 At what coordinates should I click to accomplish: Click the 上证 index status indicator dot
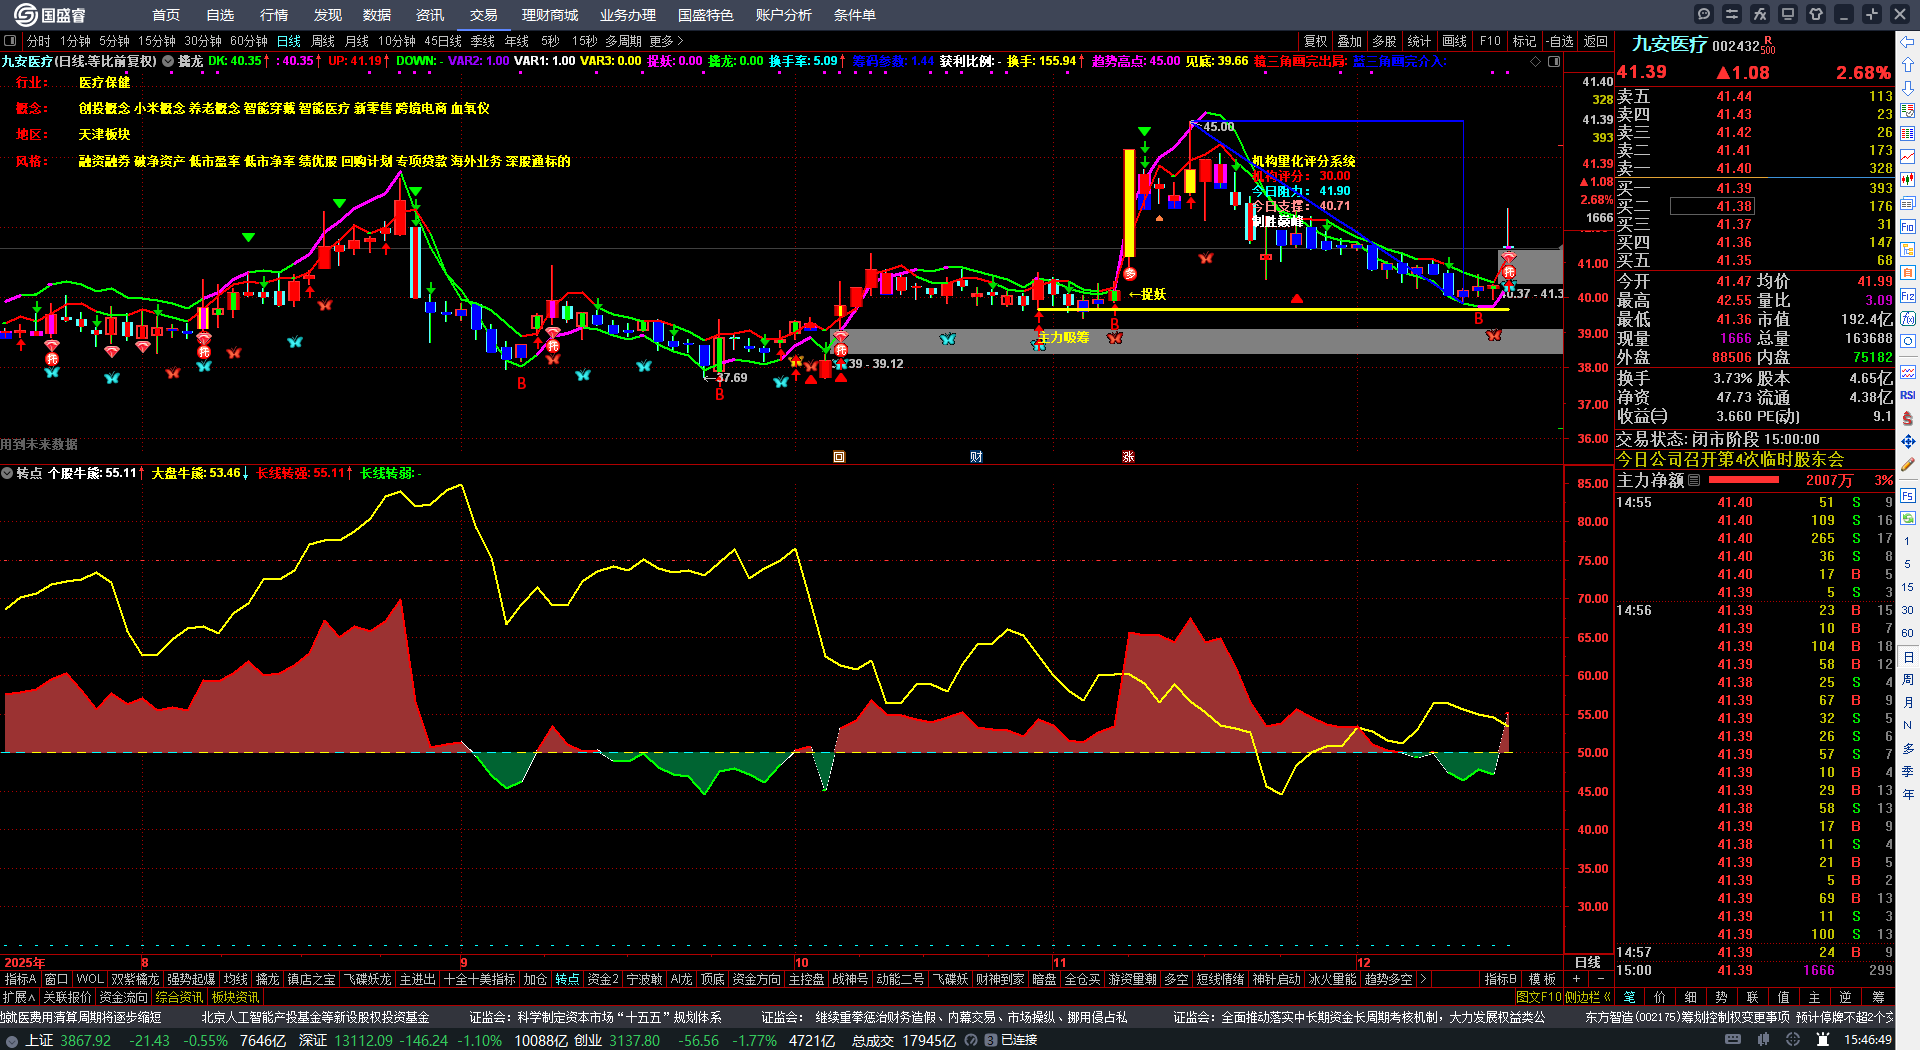coord(11,1040)
